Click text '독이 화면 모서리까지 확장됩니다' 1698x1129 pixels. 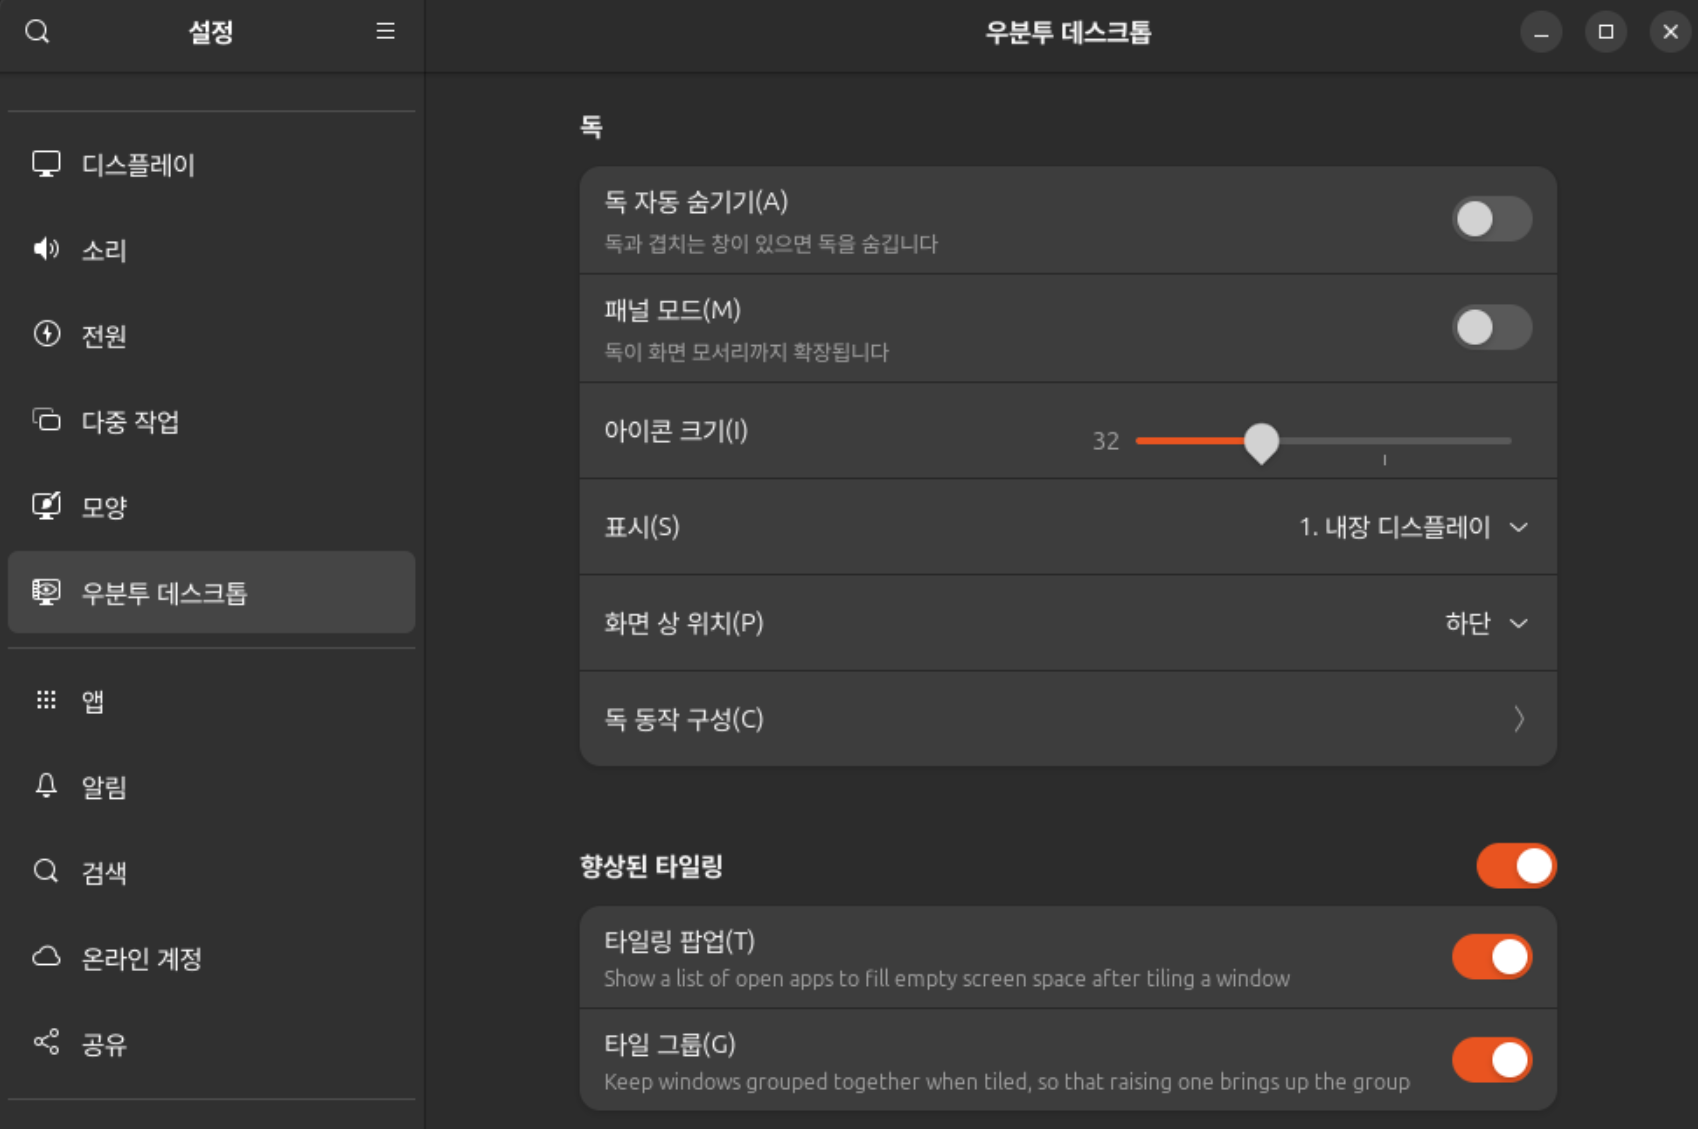[x=746, y=352]
